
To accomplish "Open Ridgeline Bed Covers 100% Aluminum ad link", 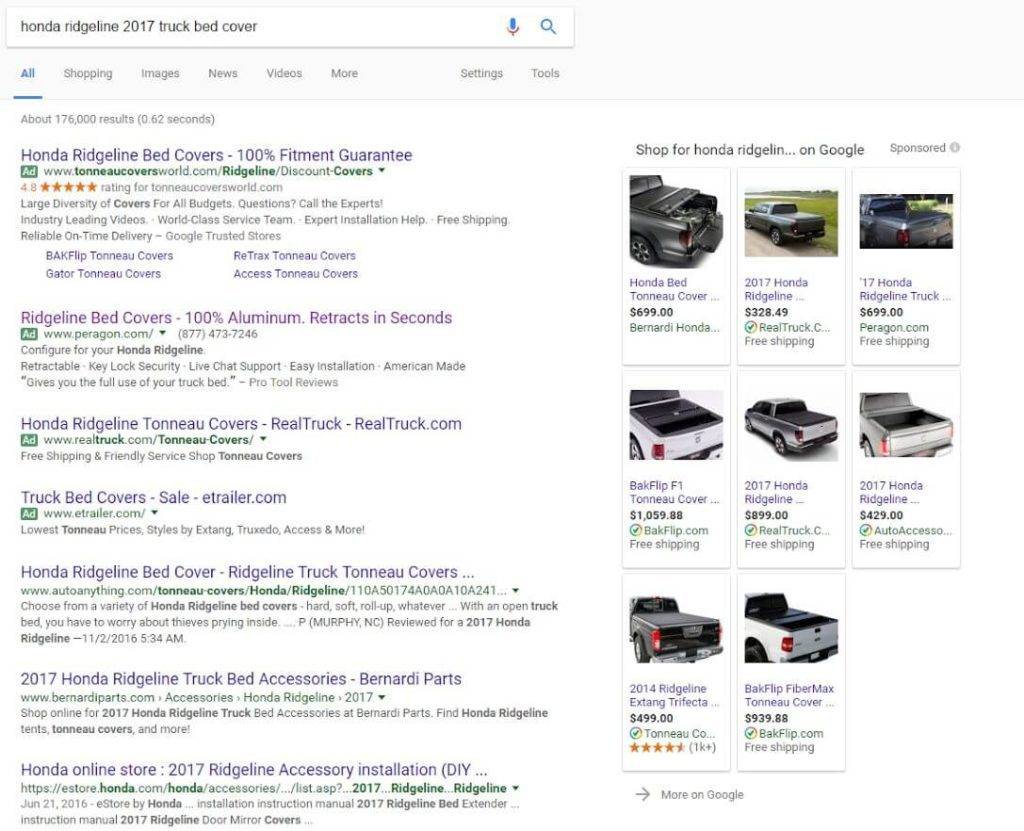I will coord(236,318).
